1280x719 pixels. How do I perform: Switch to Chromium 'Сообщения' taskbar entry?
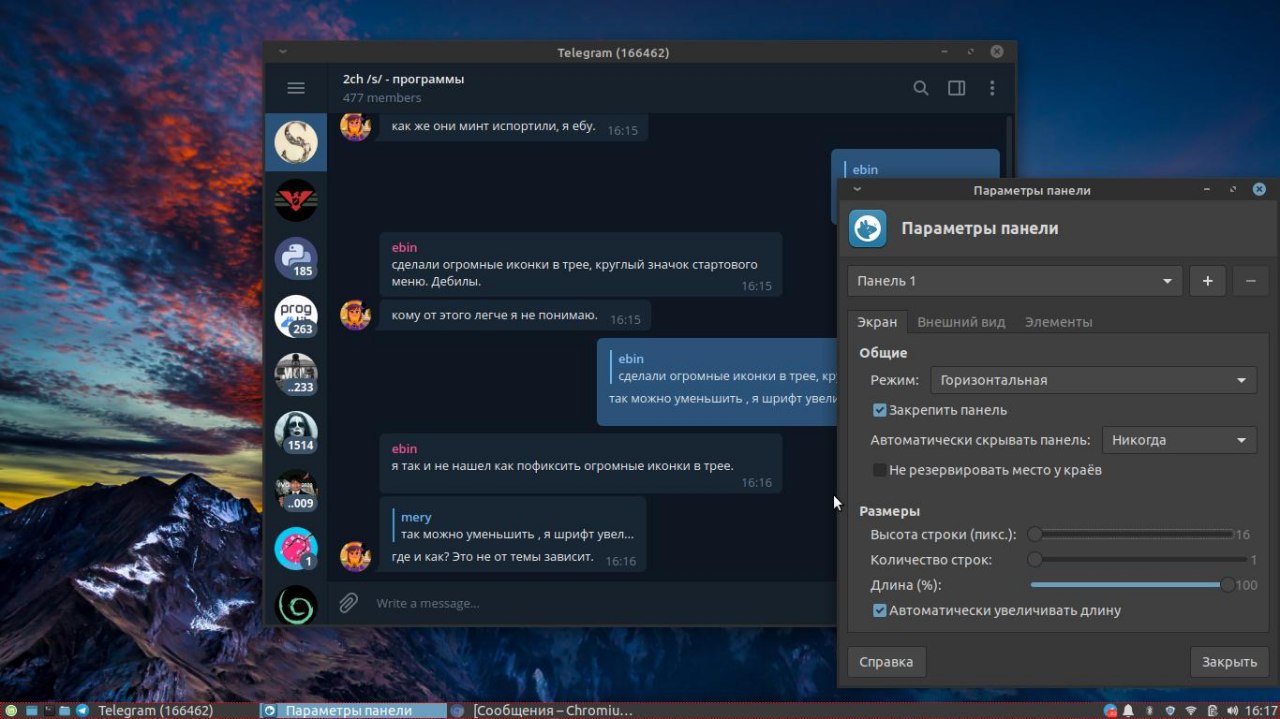(x=544, y=711)
